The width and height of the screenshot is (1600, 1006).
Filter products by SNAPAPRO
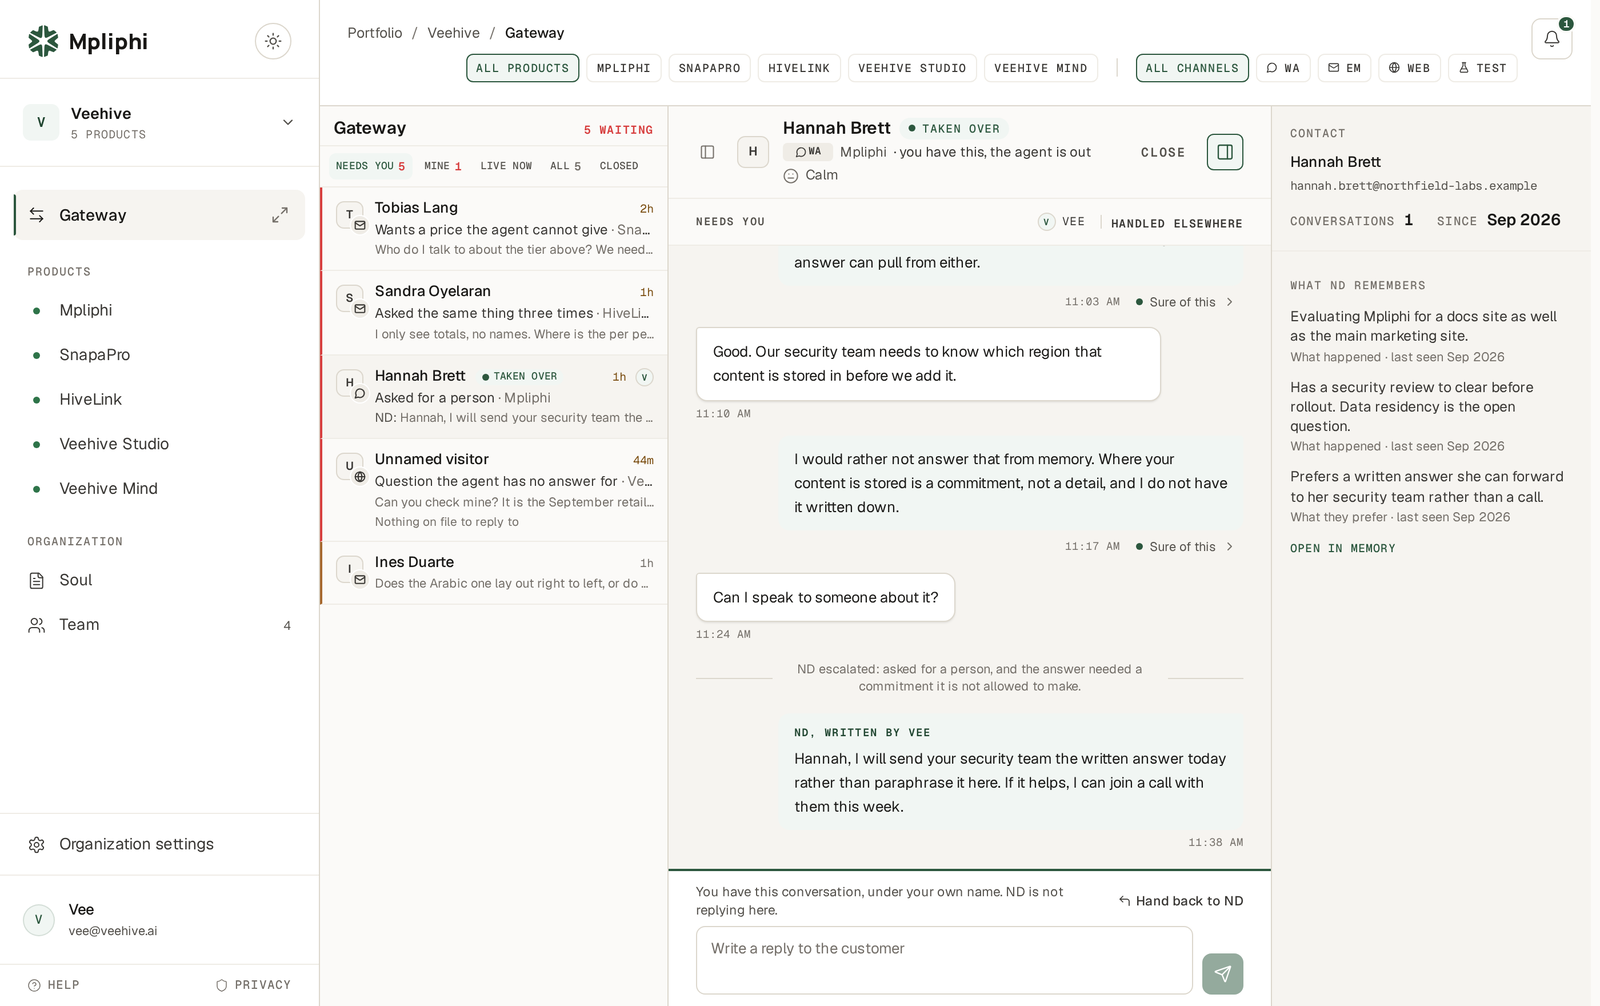(709, 68)
